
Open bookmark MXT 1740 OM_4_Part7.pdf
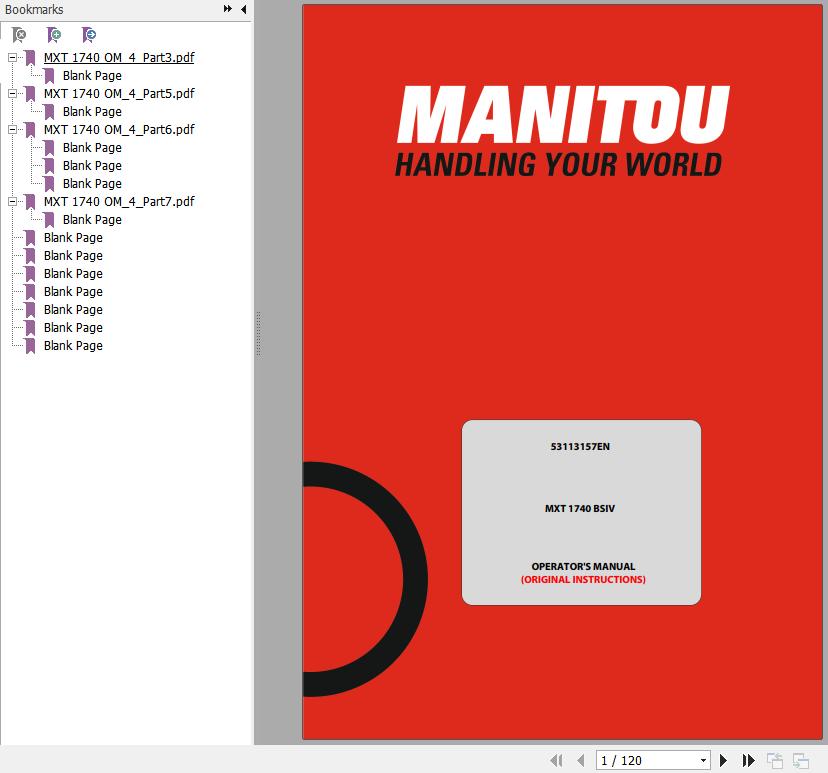[x=119, y=201]
